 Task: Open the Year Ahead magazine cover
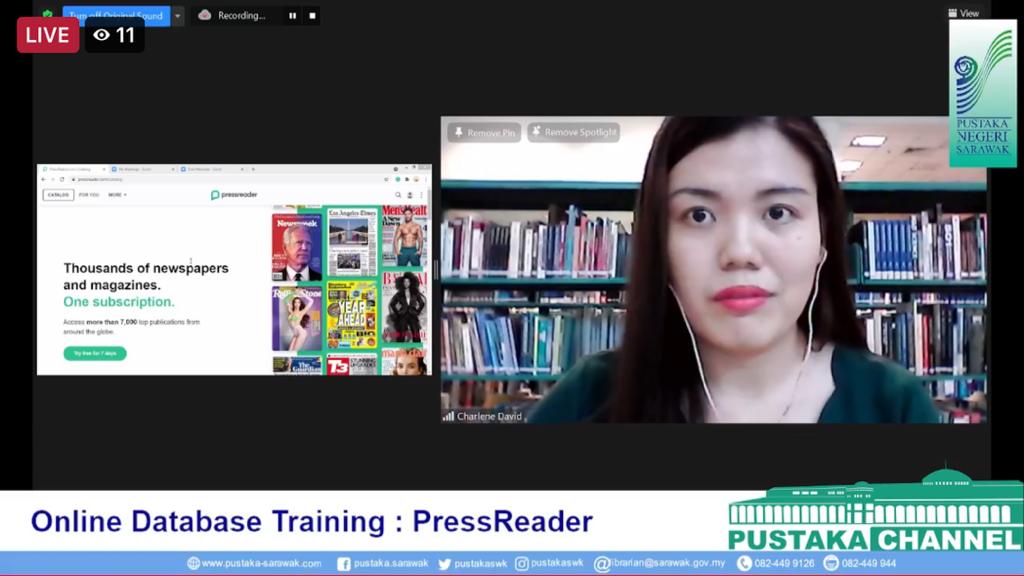pyautogui.click(x=353, y=314)
